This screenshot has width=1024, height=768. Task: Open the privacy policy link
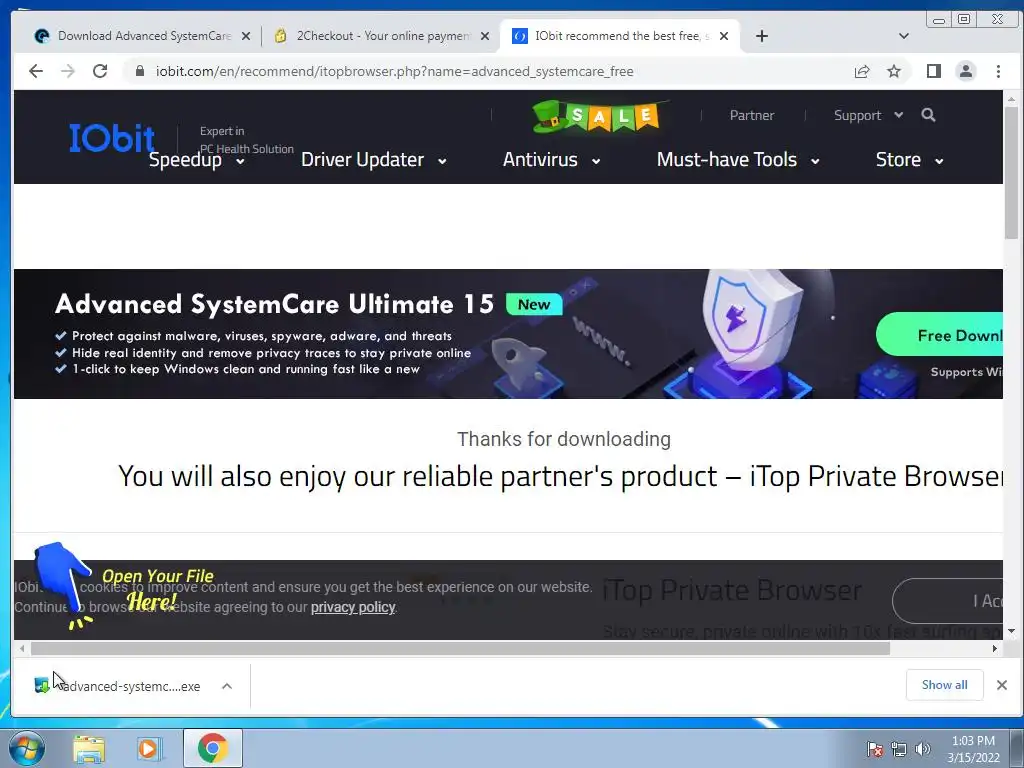pos(353,607)
